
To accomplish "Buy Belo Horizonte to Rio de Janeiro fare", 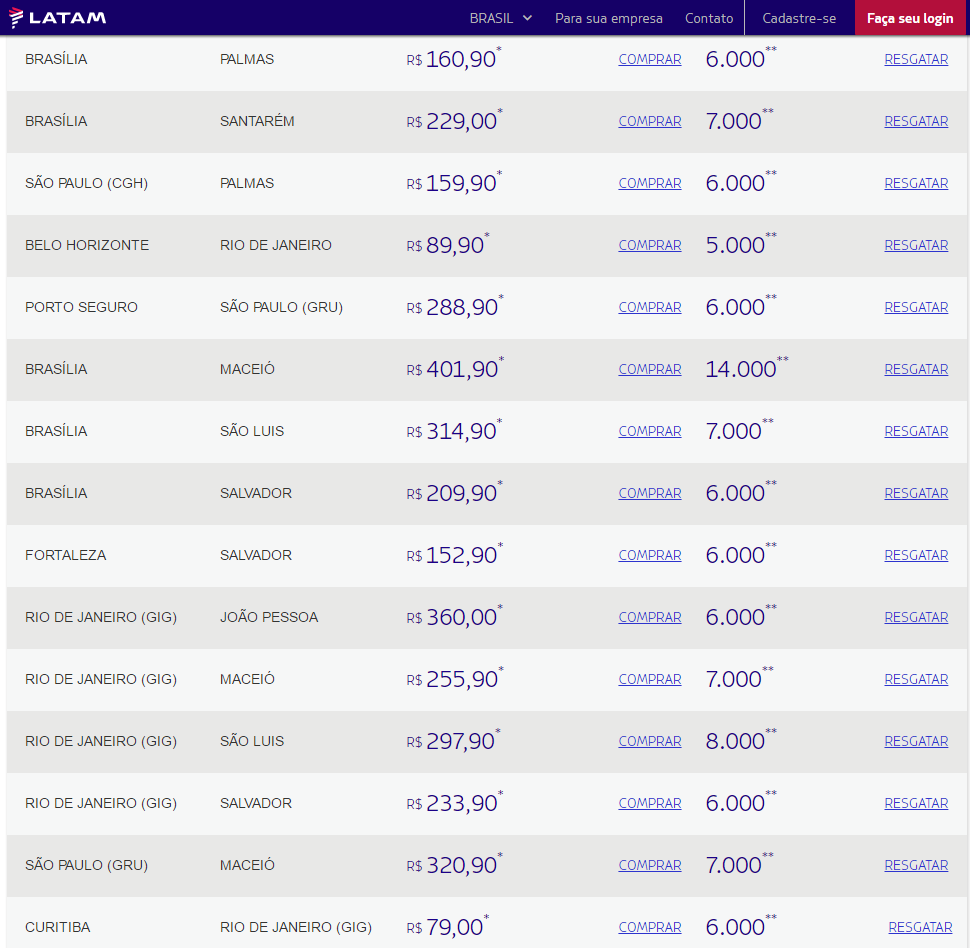I will pos(650,245).
